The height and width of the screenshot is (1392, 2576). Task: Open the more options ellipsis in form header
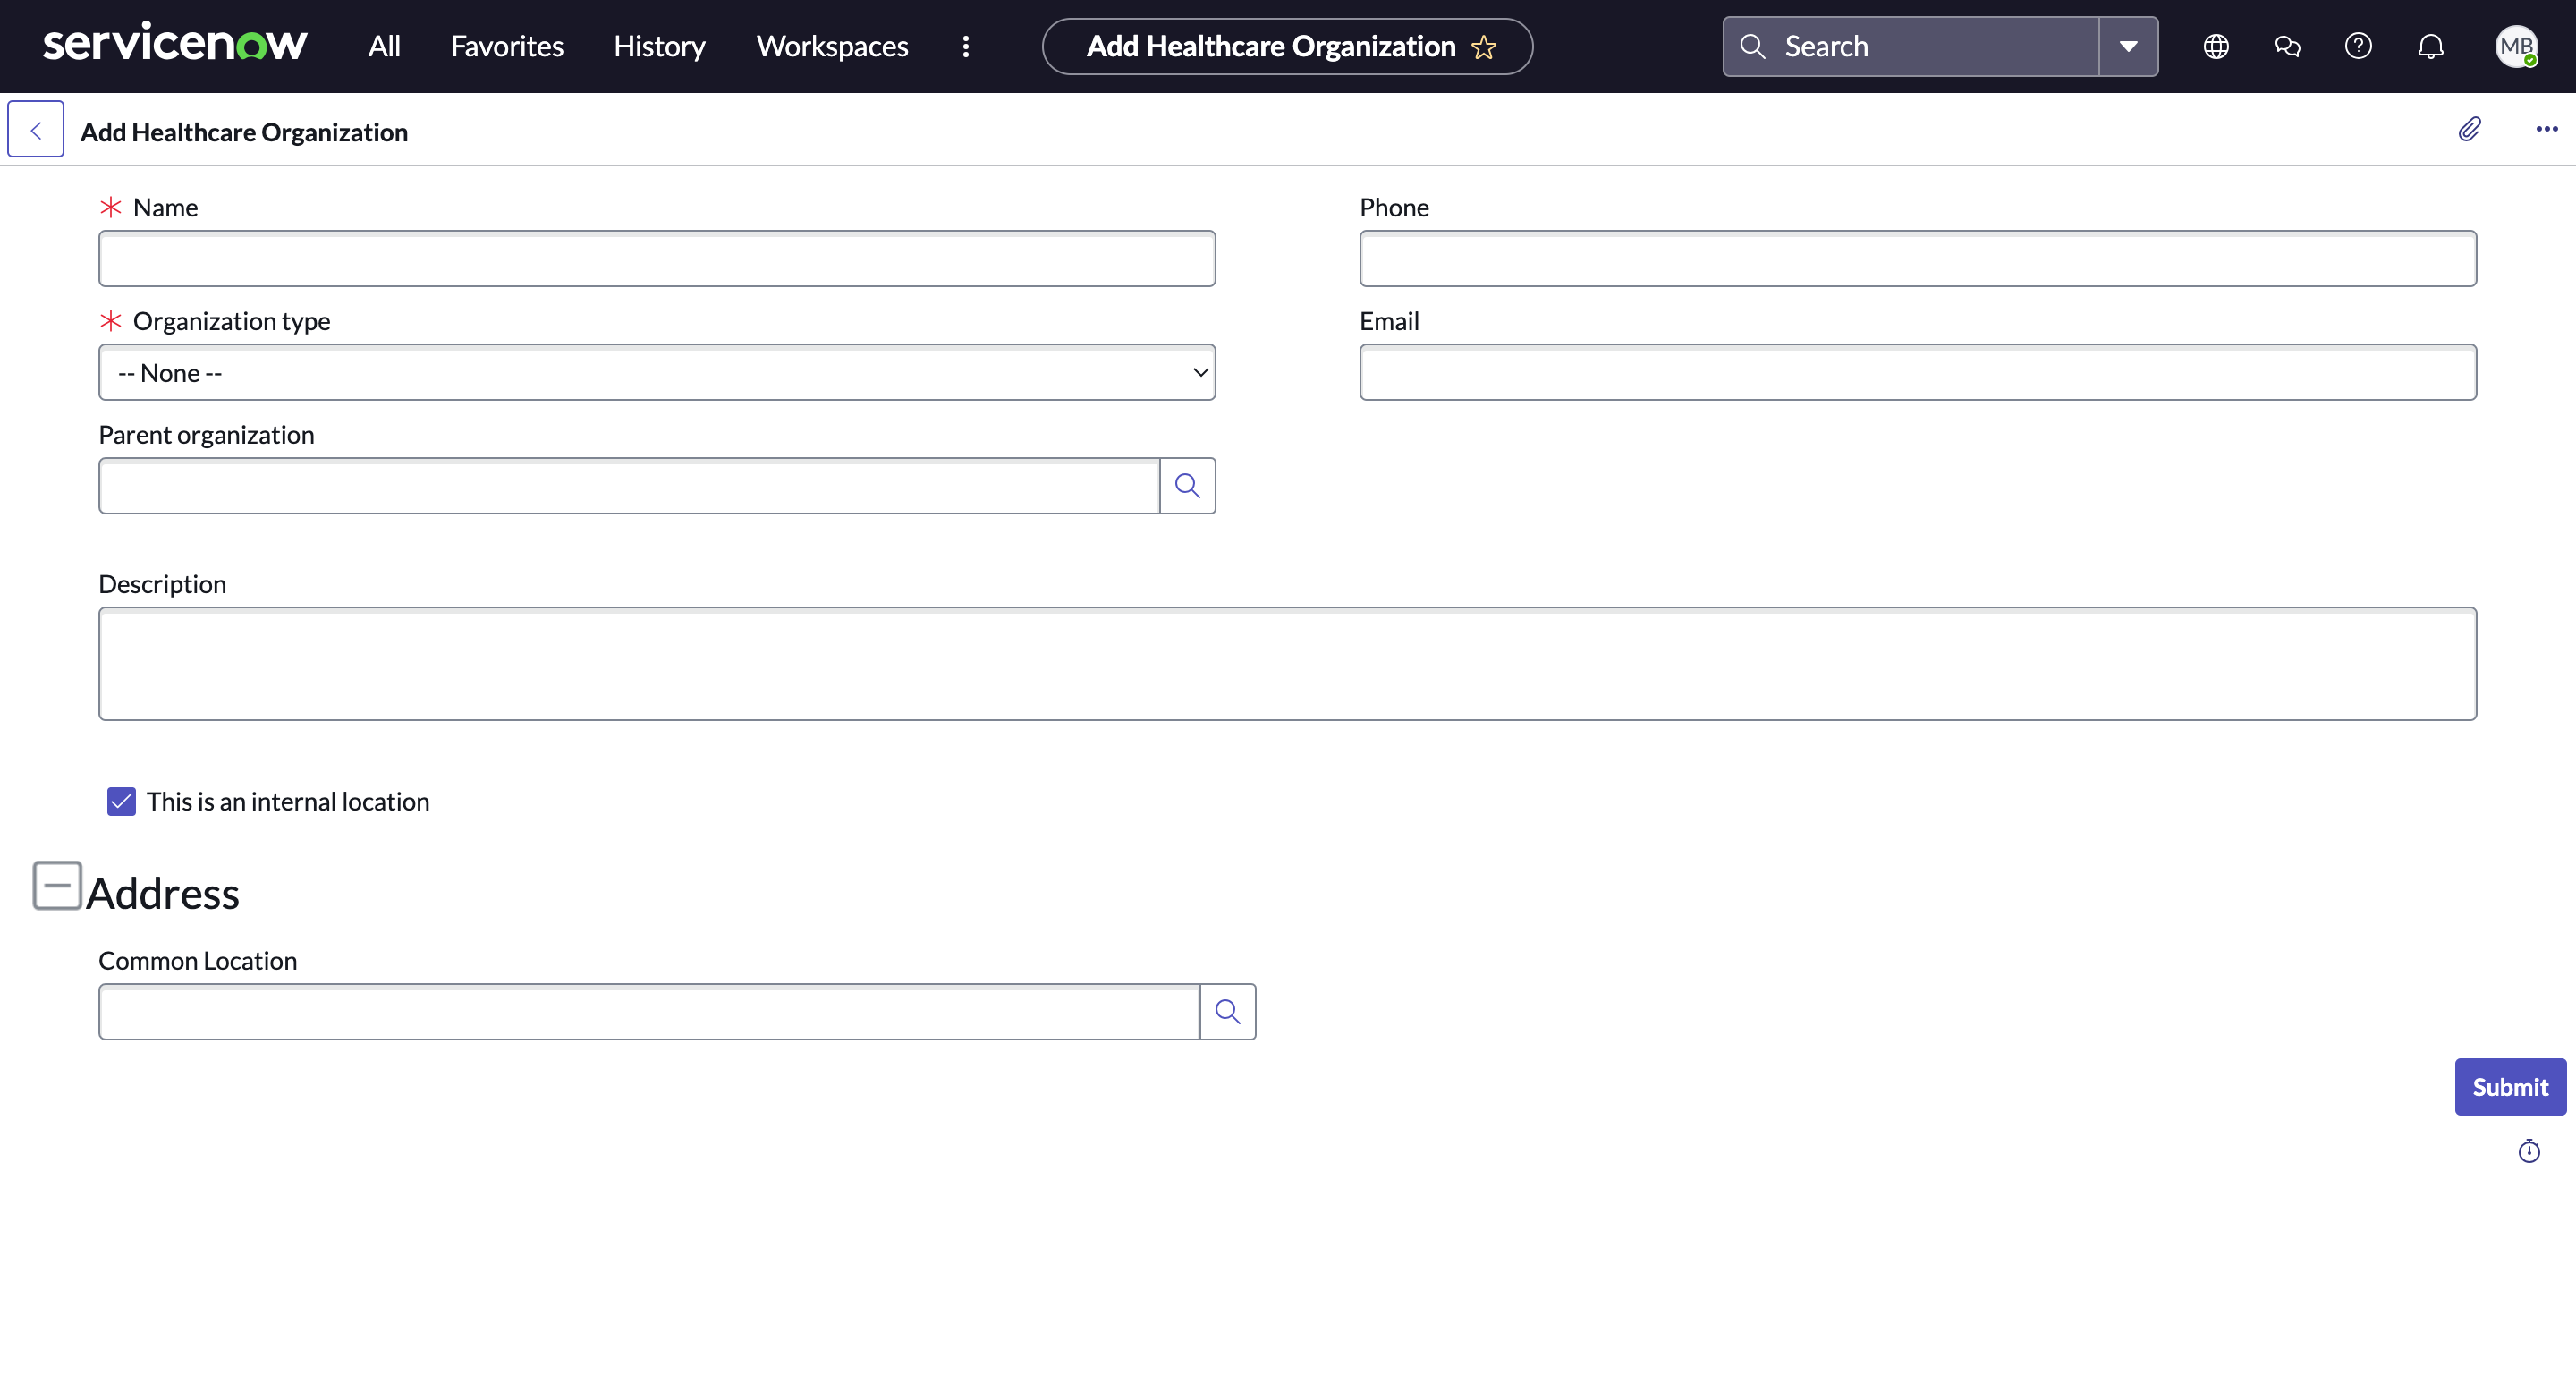click(x=2546, y=129)
